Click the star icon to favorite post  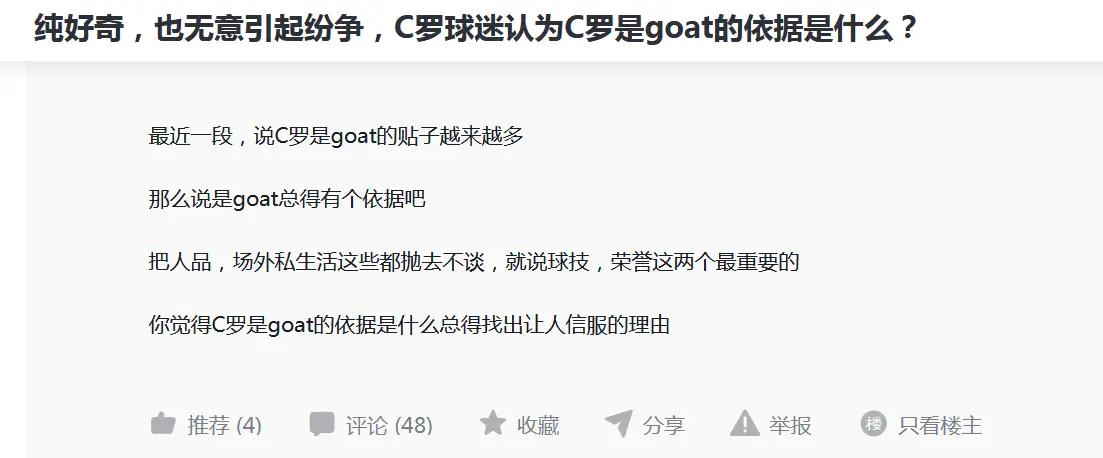pos(492,424)
